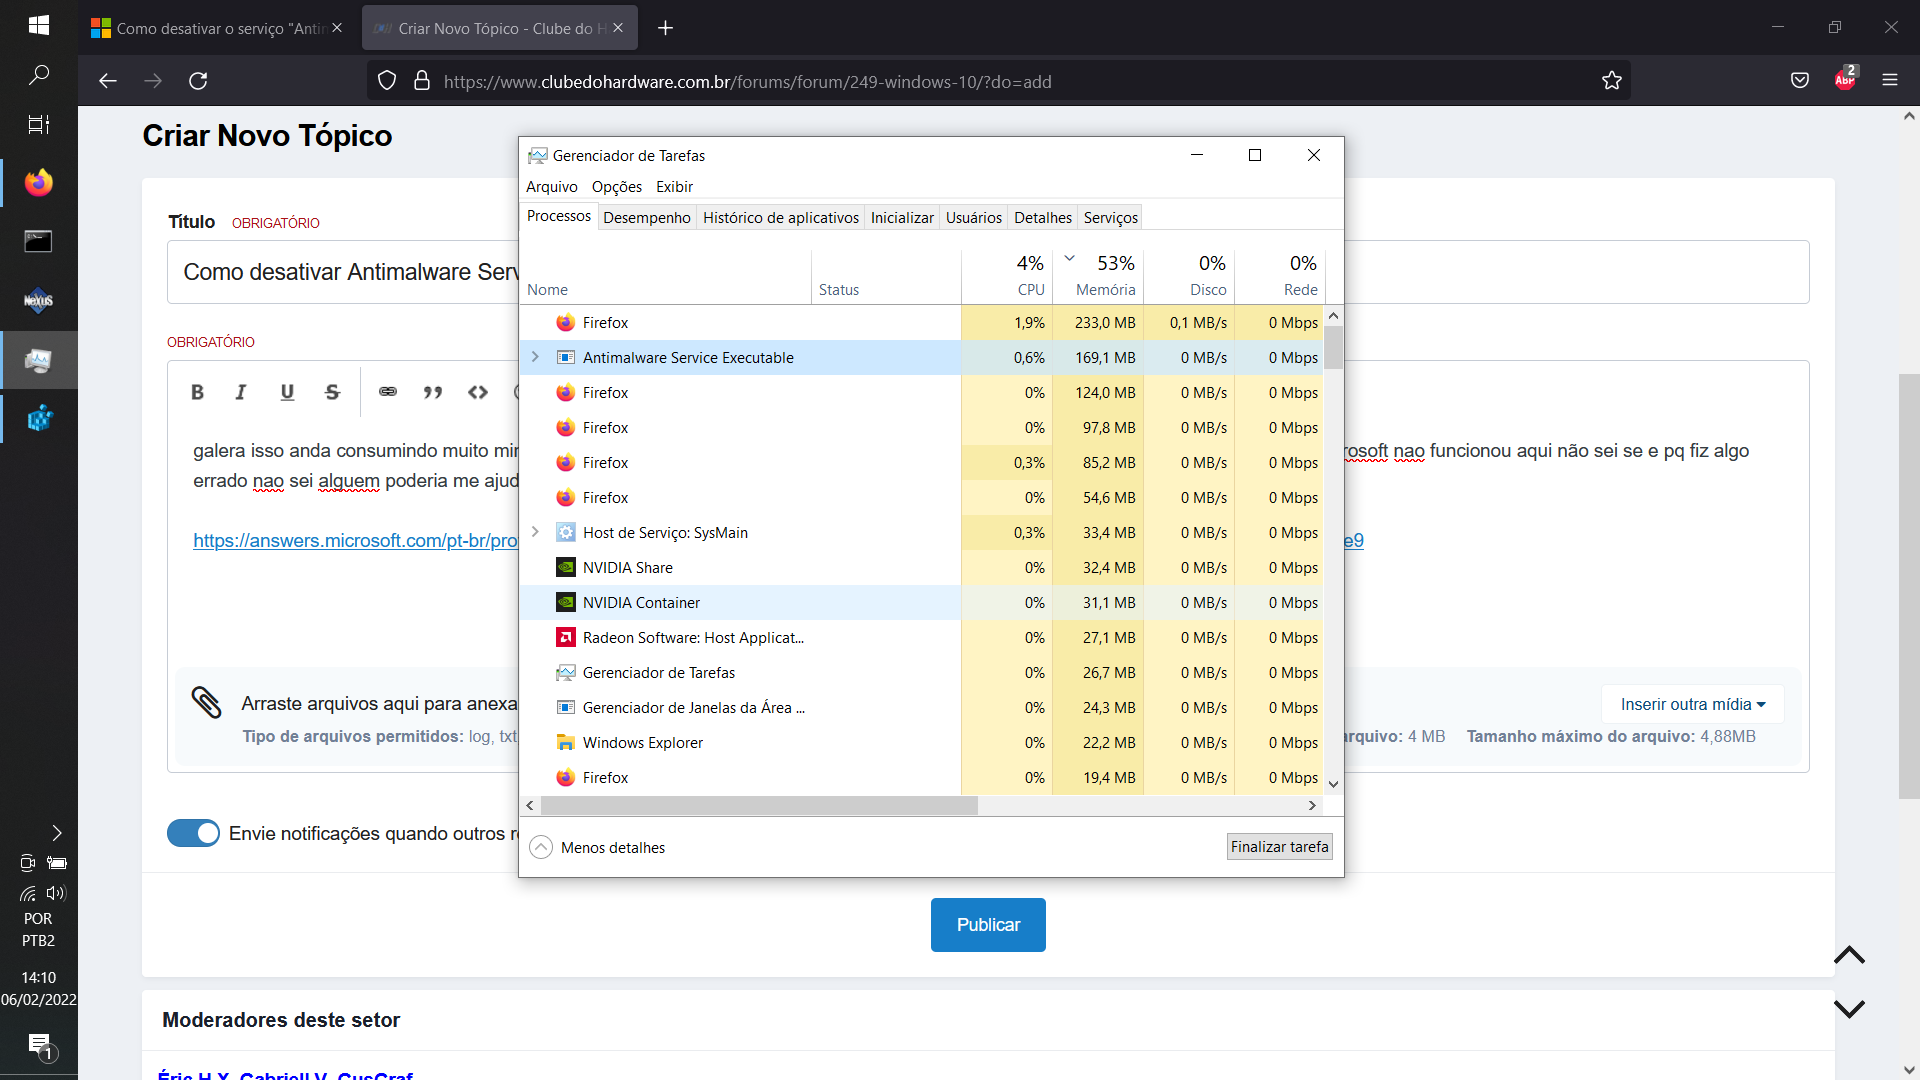
Task: Click the topic title input field
Action: pos(988,272)
